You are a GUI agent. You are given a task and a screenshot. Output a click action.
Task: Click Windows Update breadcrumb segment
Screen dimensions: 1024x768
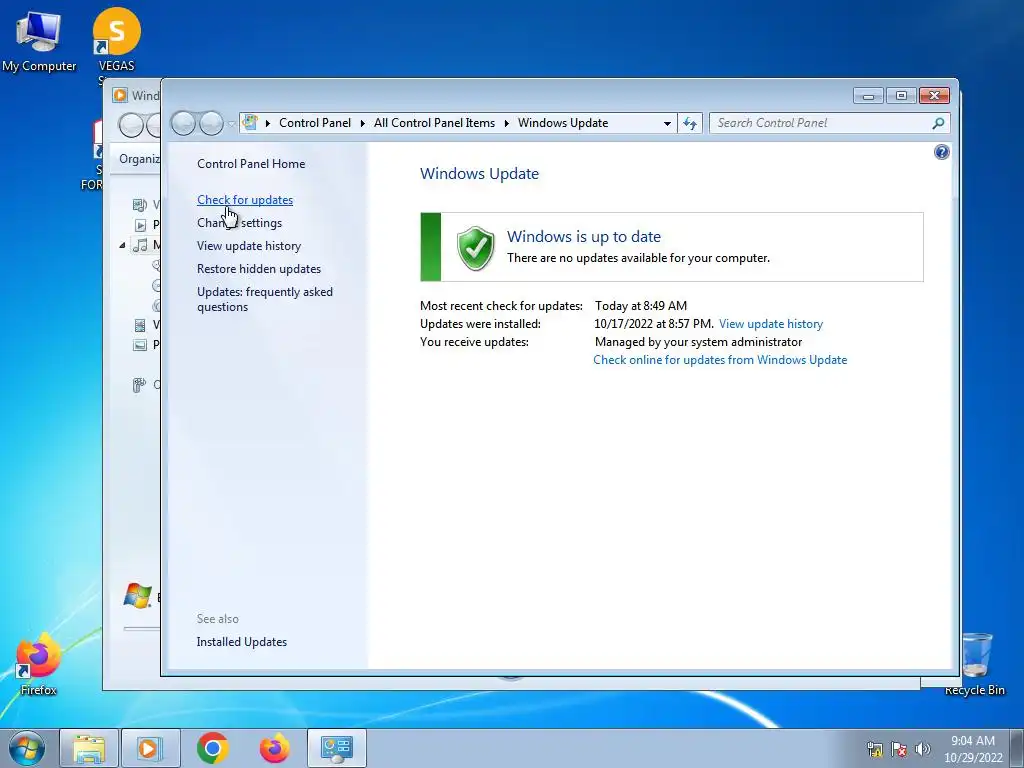click(563, 123)
